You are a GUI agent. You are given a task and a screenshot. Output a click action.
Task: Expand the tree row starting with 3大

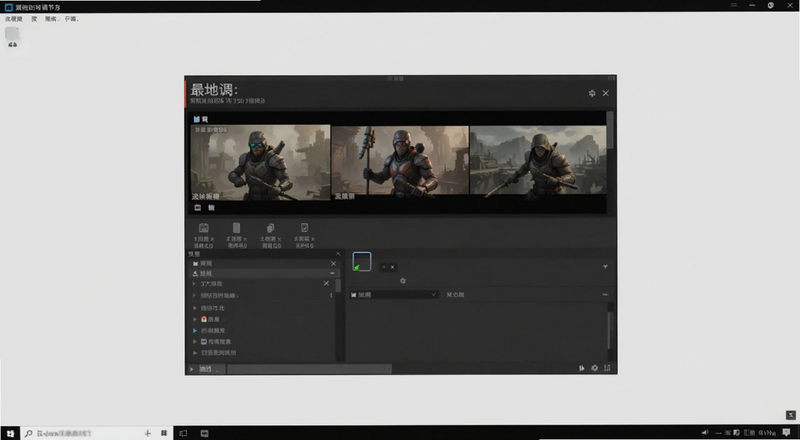[x=194, y=283]
